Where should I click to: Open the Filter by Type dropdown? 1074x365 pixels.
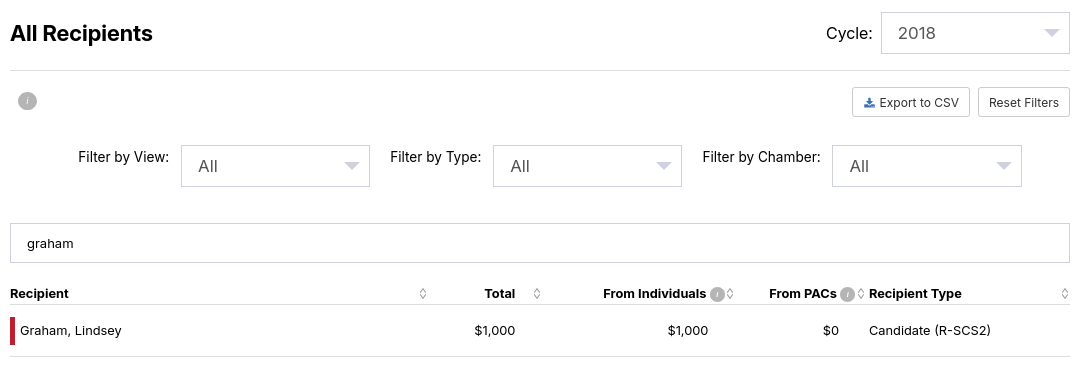point(587,166)
